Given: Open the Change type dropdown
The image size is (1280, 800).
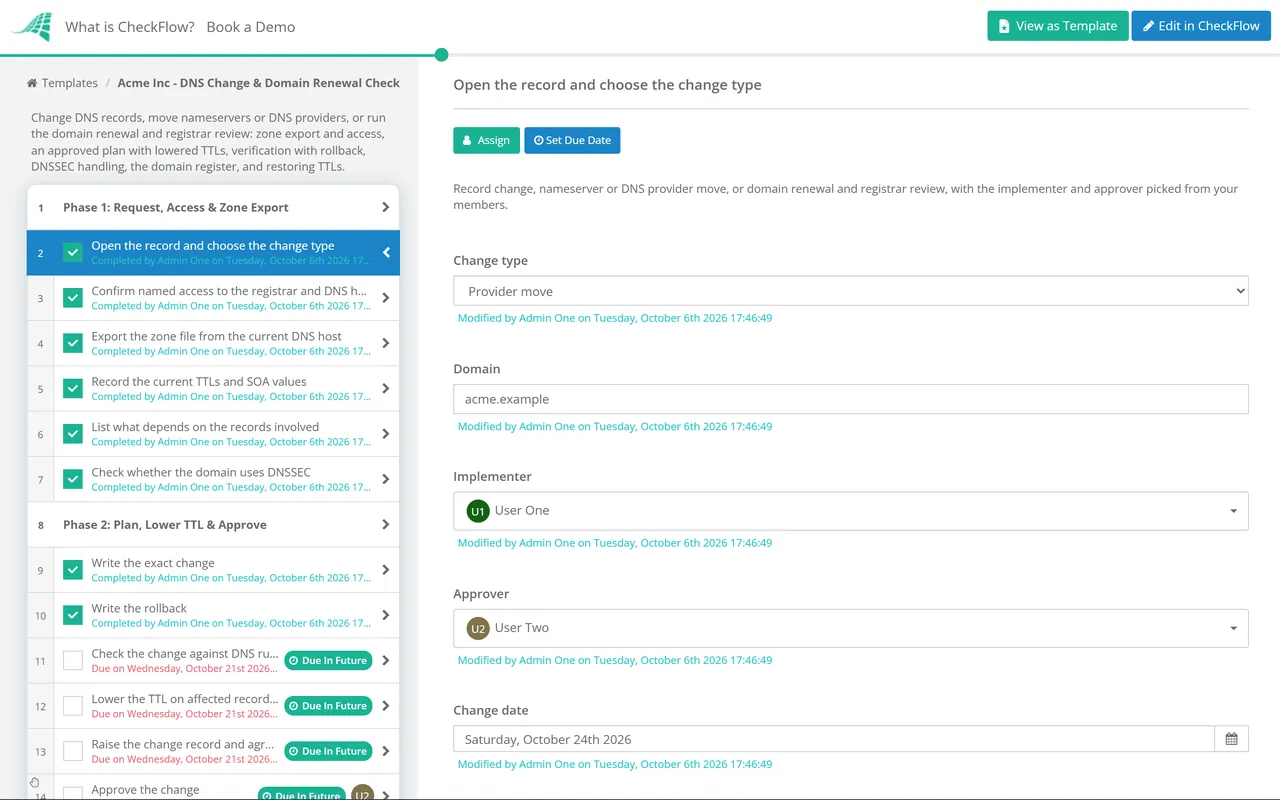Looking at the screenshot, I should click(x=851, y=291).
